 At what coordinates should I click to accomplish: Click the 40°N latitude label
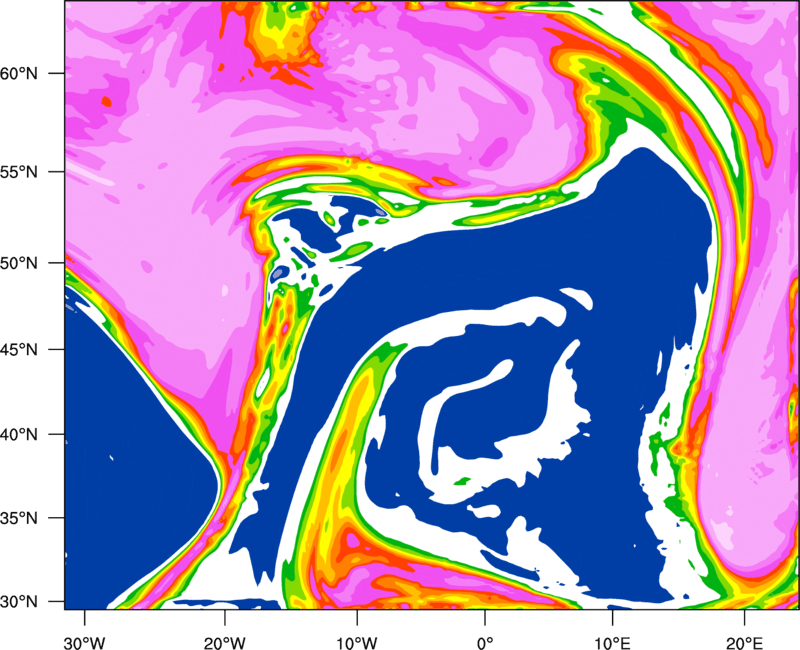click(19, 435)
